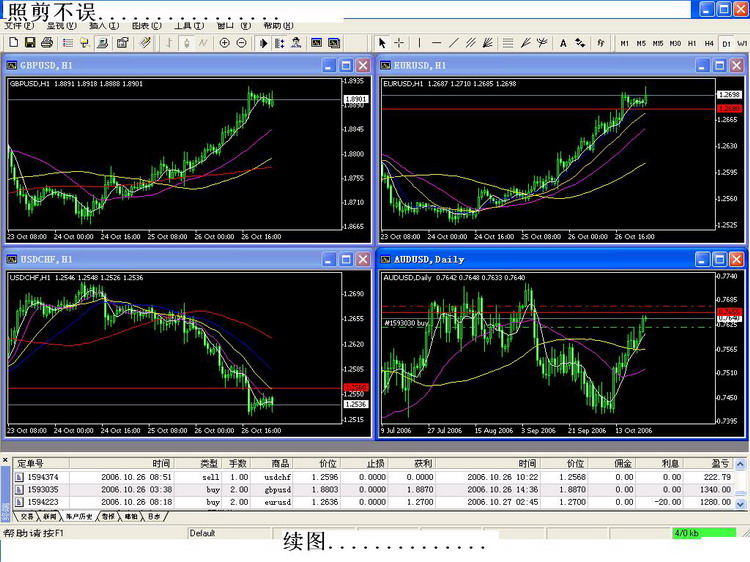This screenshot has width=750, height=562.
Task: Open the 帮助(H) Help menu
Action: (278, 25)
